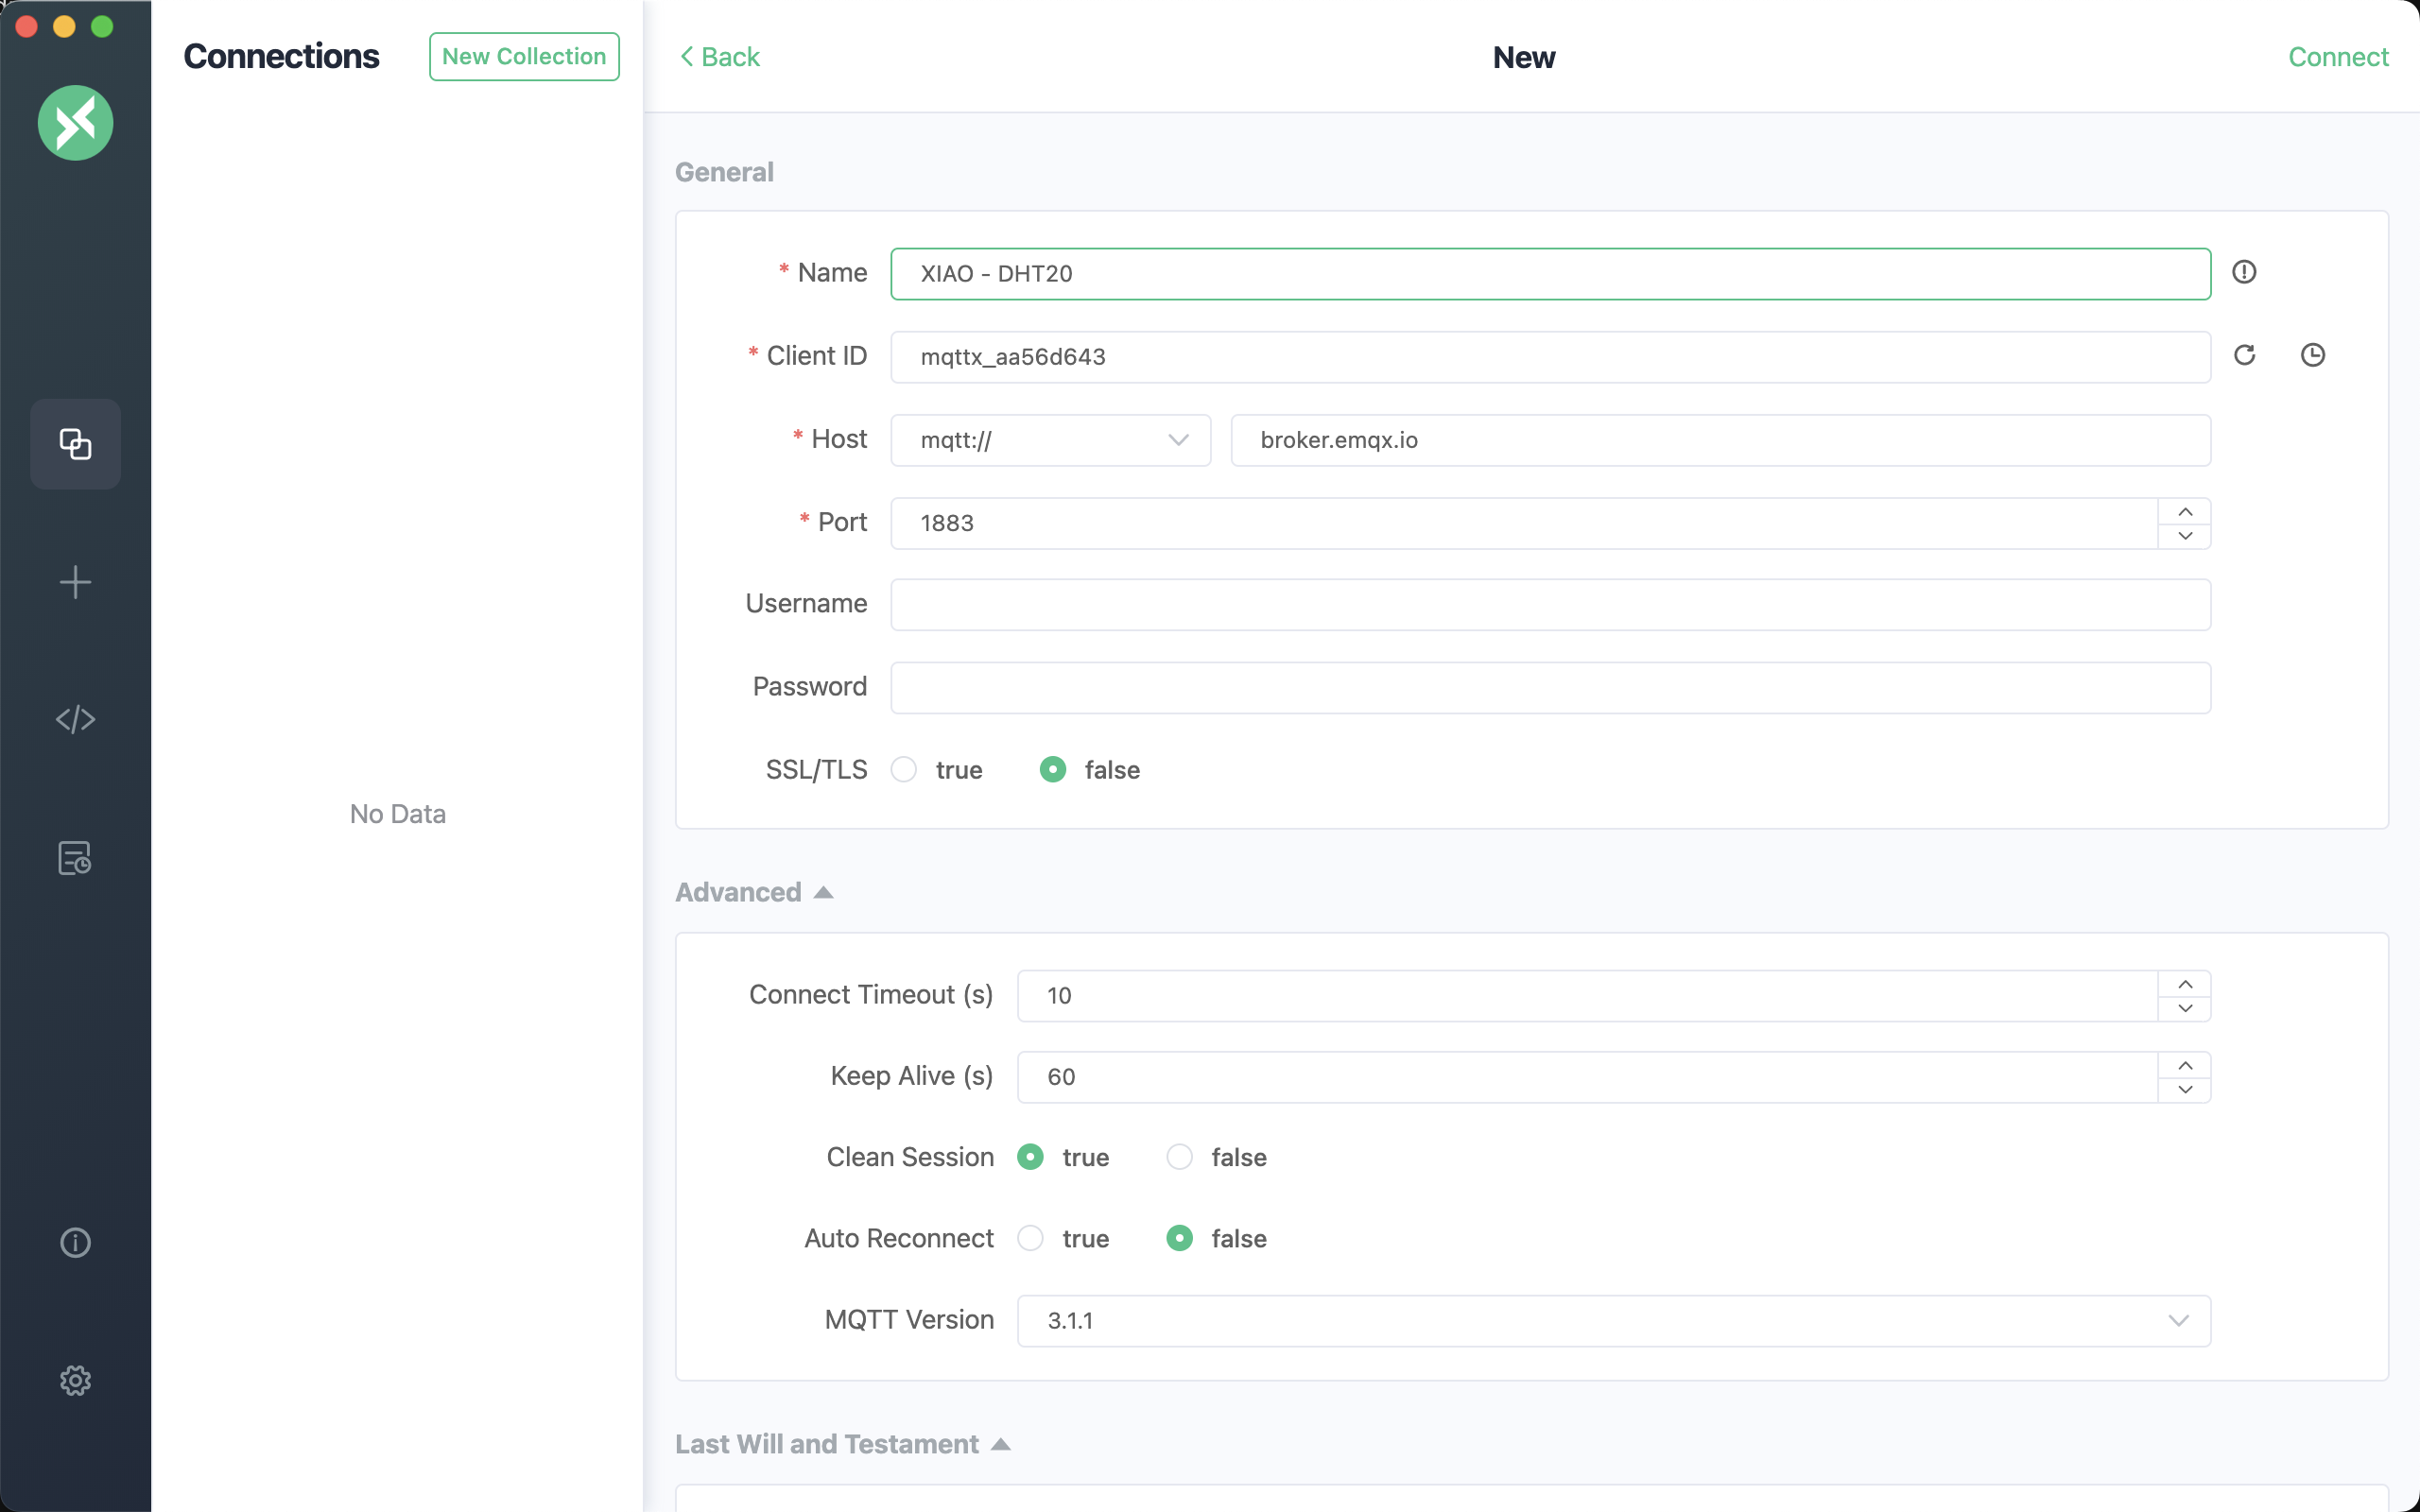Image resolution: width=2420 pixels, height=1512 pixels.
Task: Click the broker.emqx.io host field
Action: tap(1720, 440)
